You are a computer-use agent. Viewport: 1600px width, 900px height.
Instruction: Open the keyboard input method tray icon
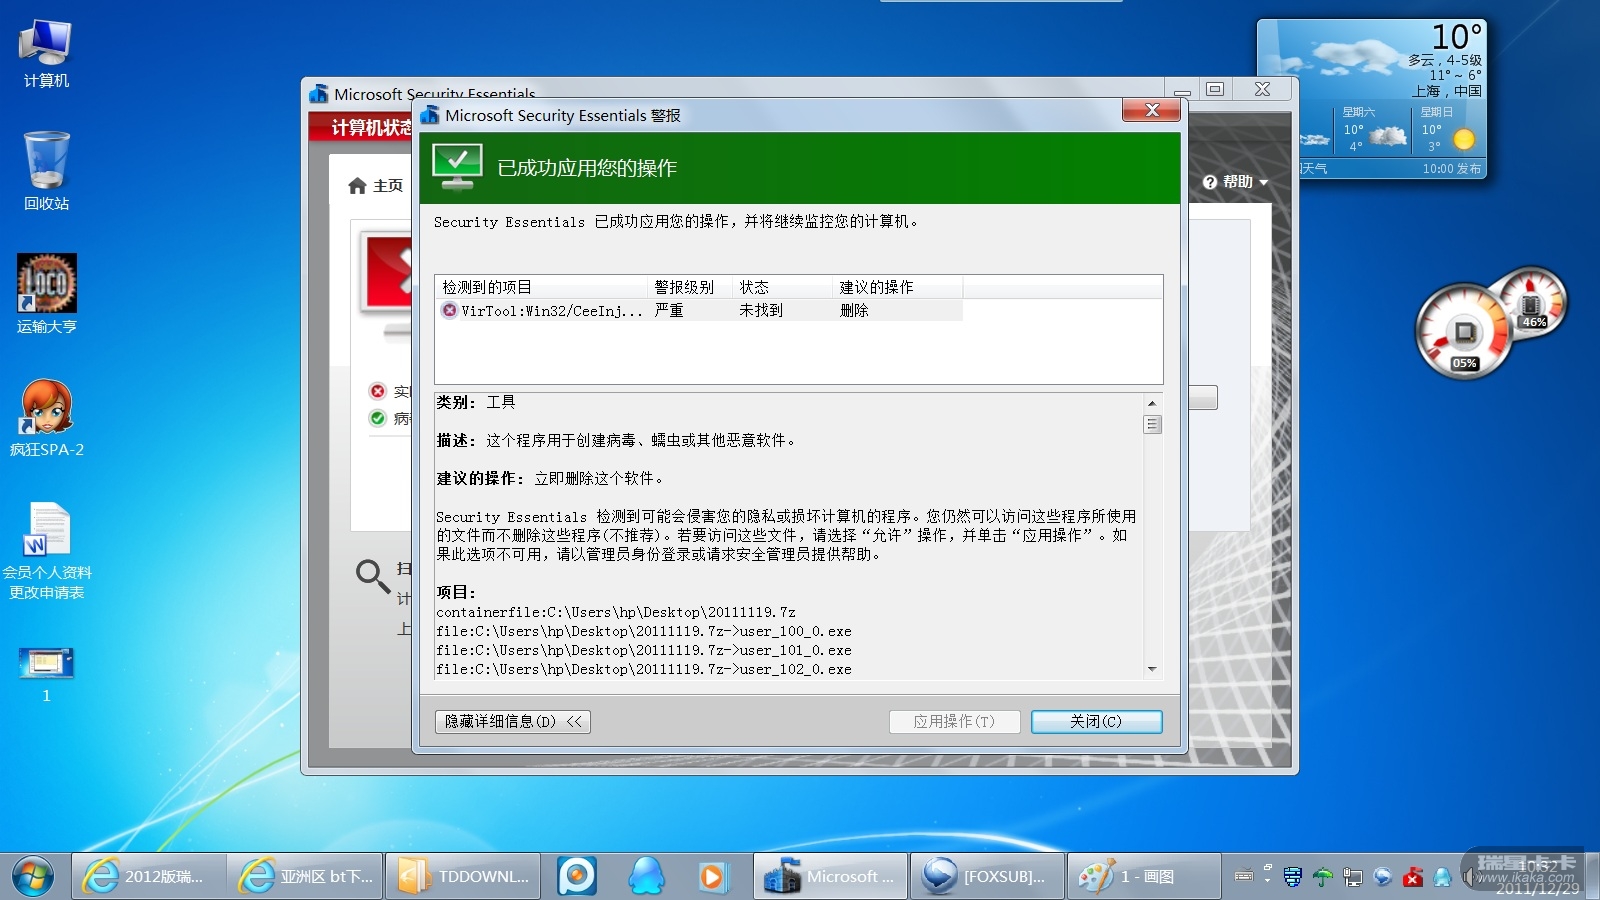tap(1244, 876)
